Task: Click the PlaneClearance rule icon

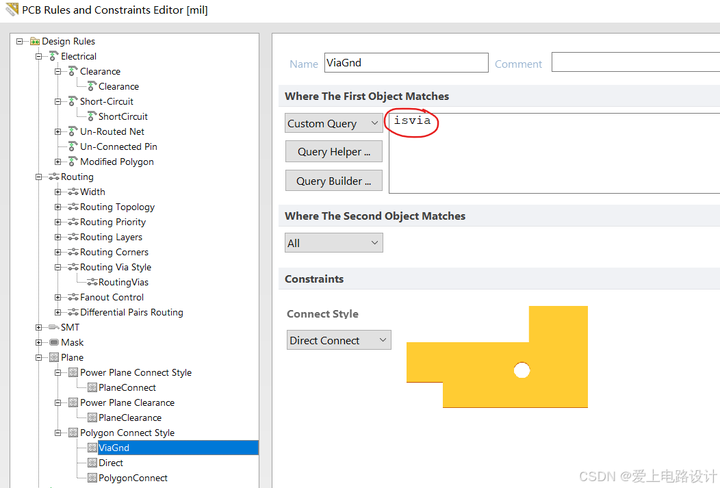Action: tap(92, 417)
